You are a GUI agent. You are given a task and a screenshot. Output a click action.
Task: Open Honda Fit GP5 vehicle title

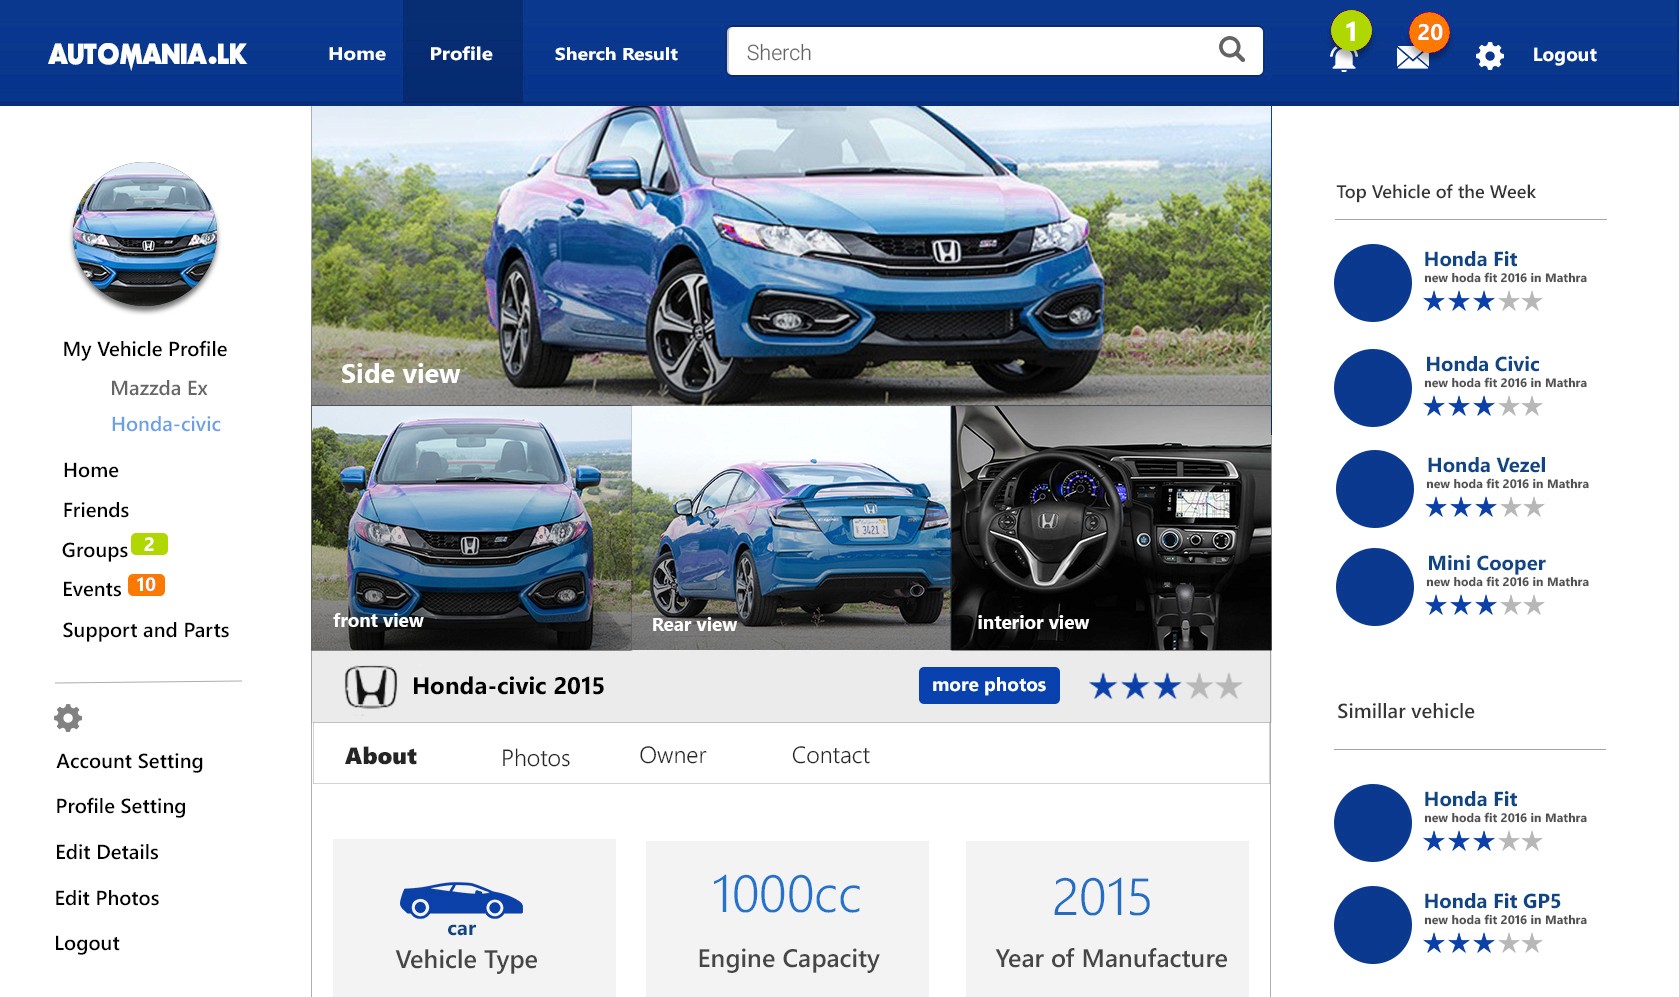(x=1492, y=901)
